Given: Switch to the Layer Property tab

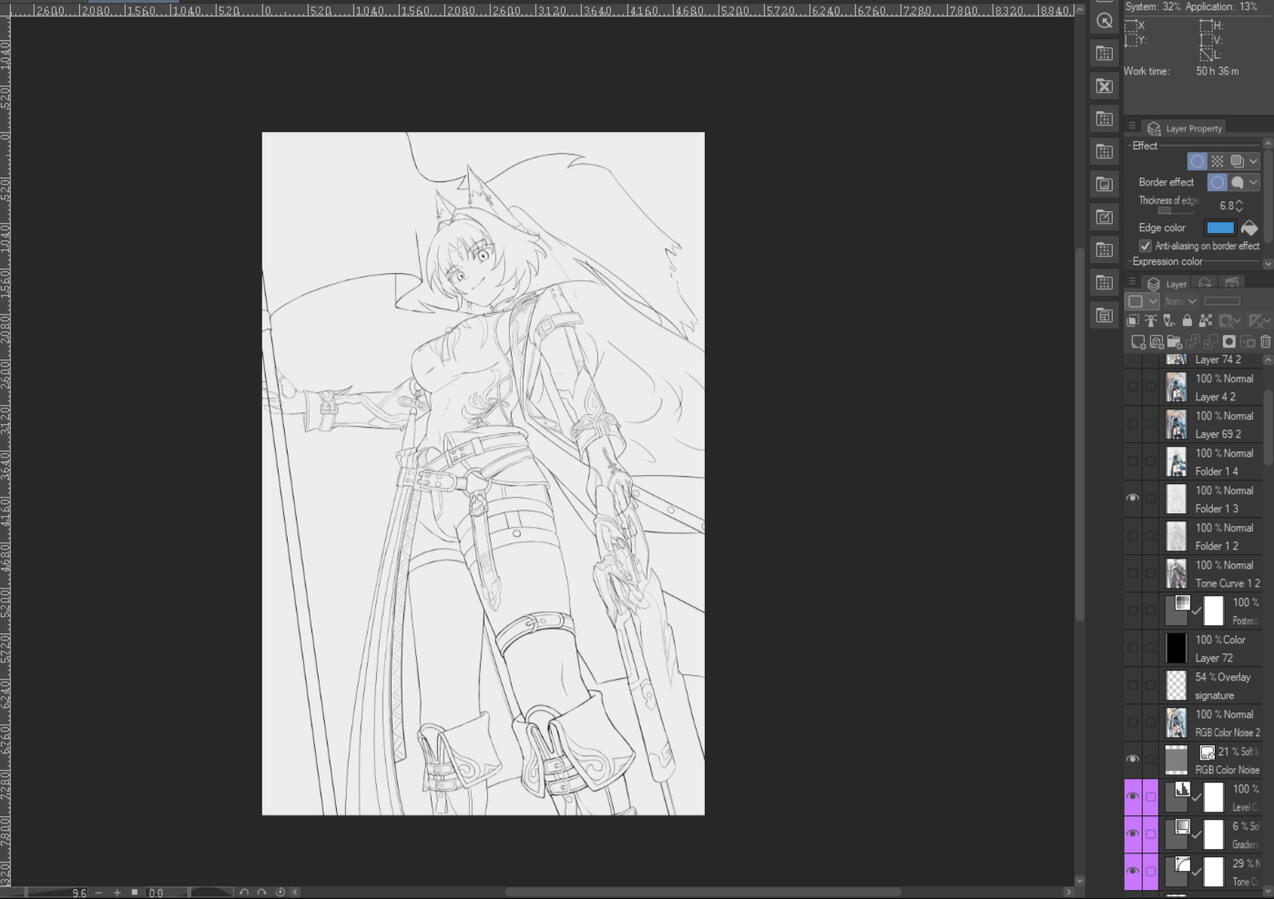Looking at the screenshot, I should pyautogui.click(x=1192, y=128).
